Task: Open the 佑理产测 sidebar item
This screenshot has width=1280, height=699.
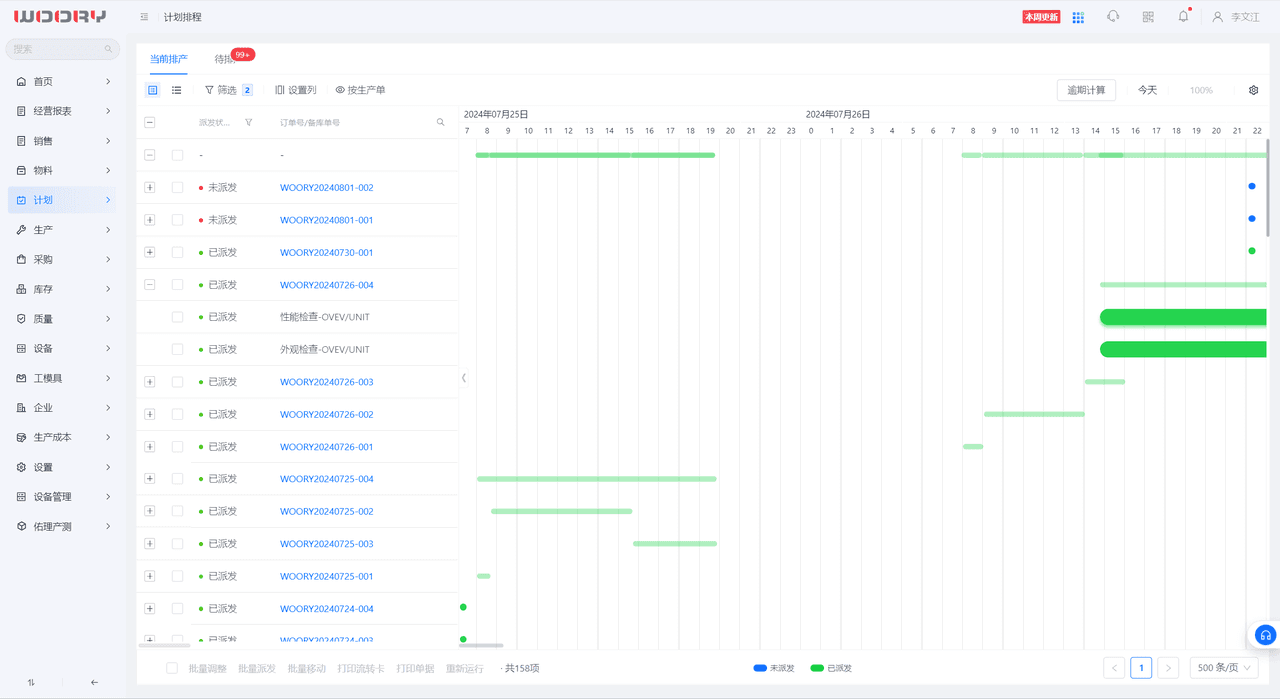Action: (64, 526)
